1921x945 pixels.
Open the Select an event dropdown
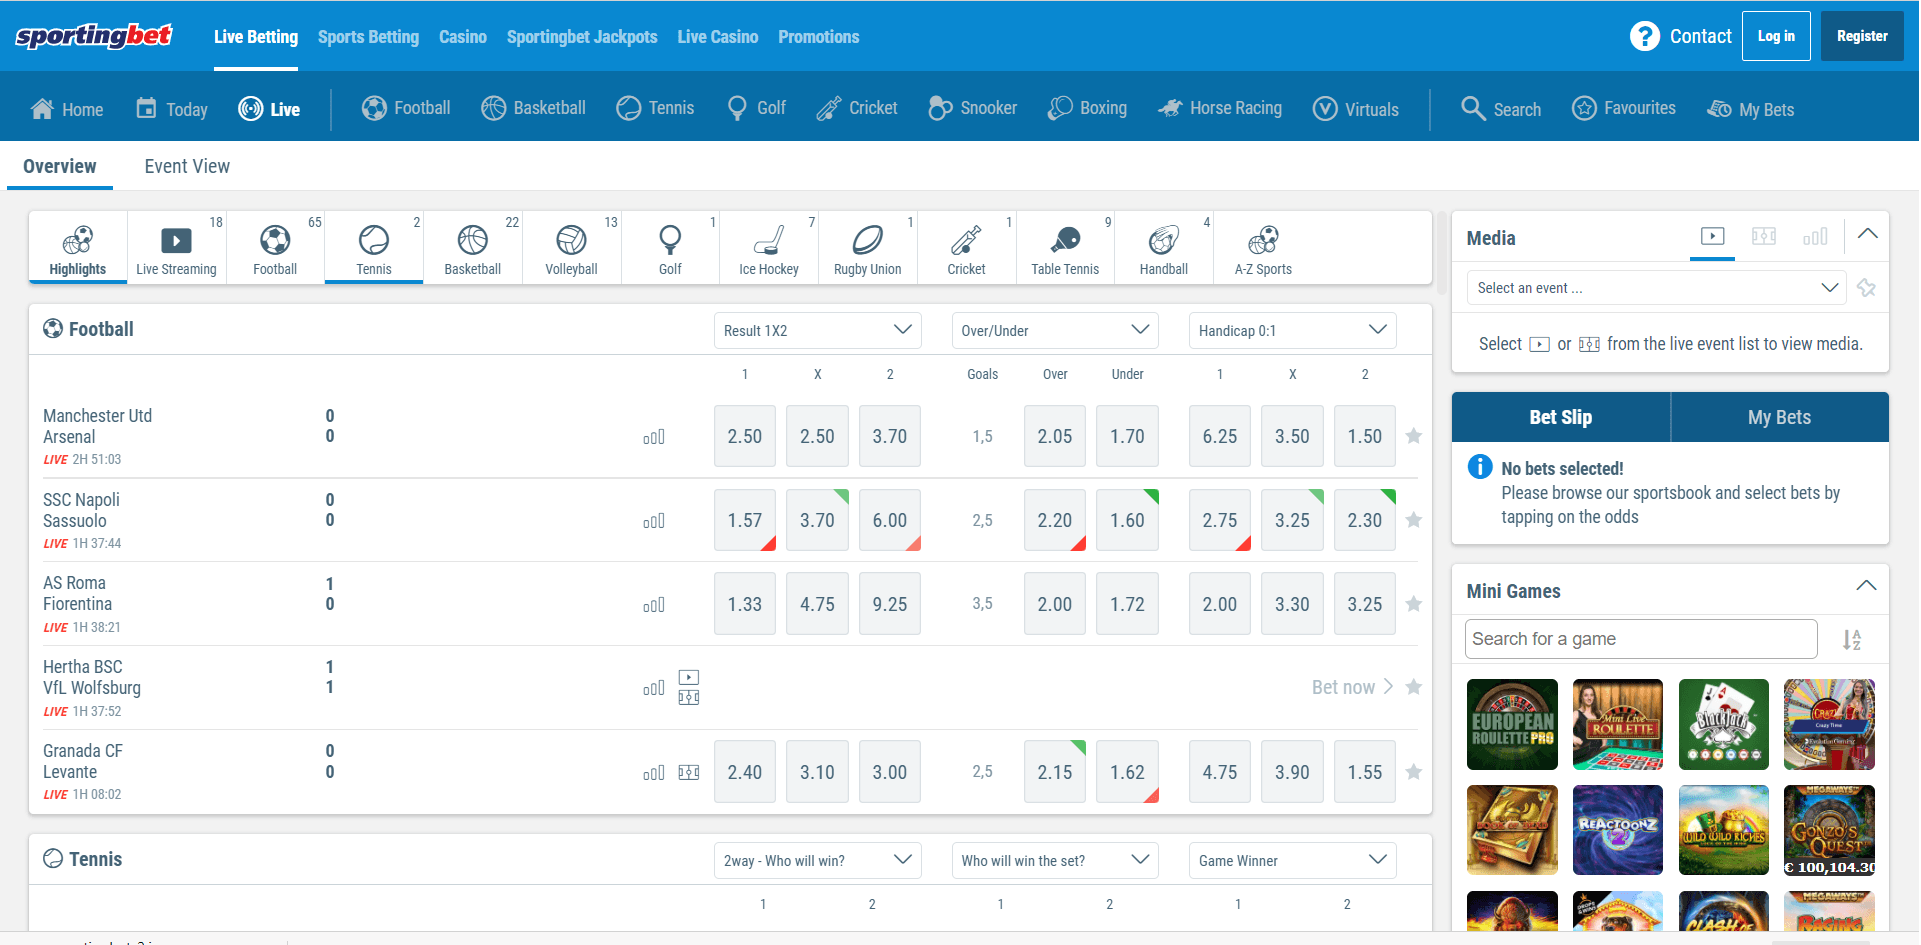(1656, 288)
